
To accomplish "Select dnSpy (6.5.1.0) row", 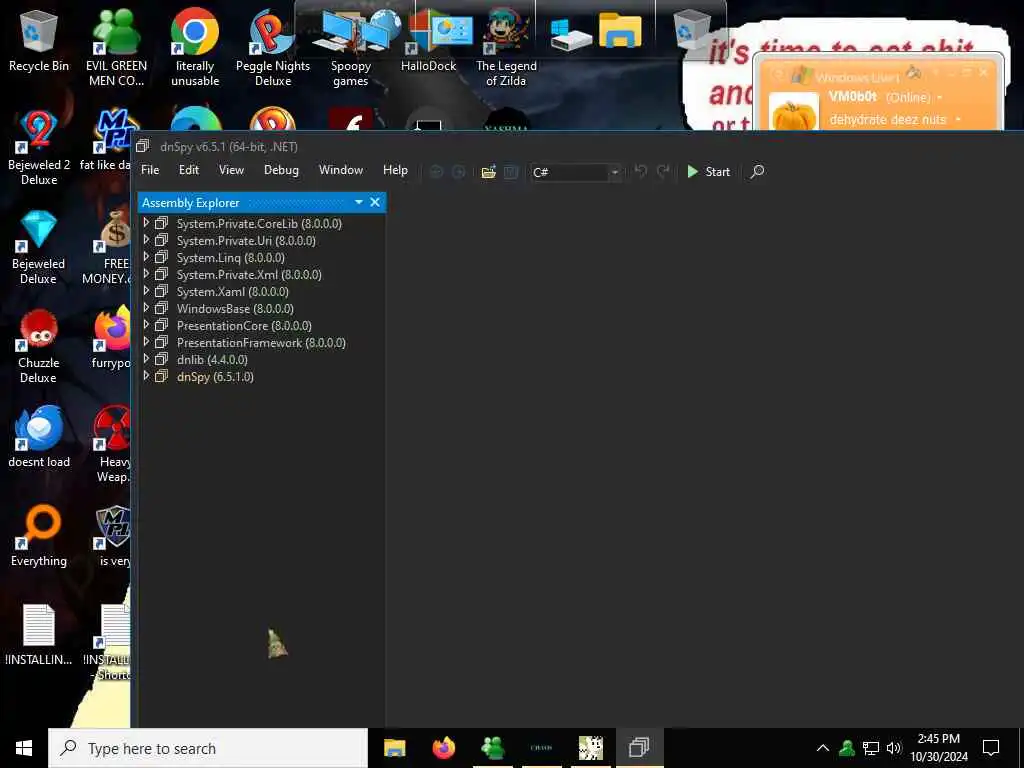I will point(215,376).
